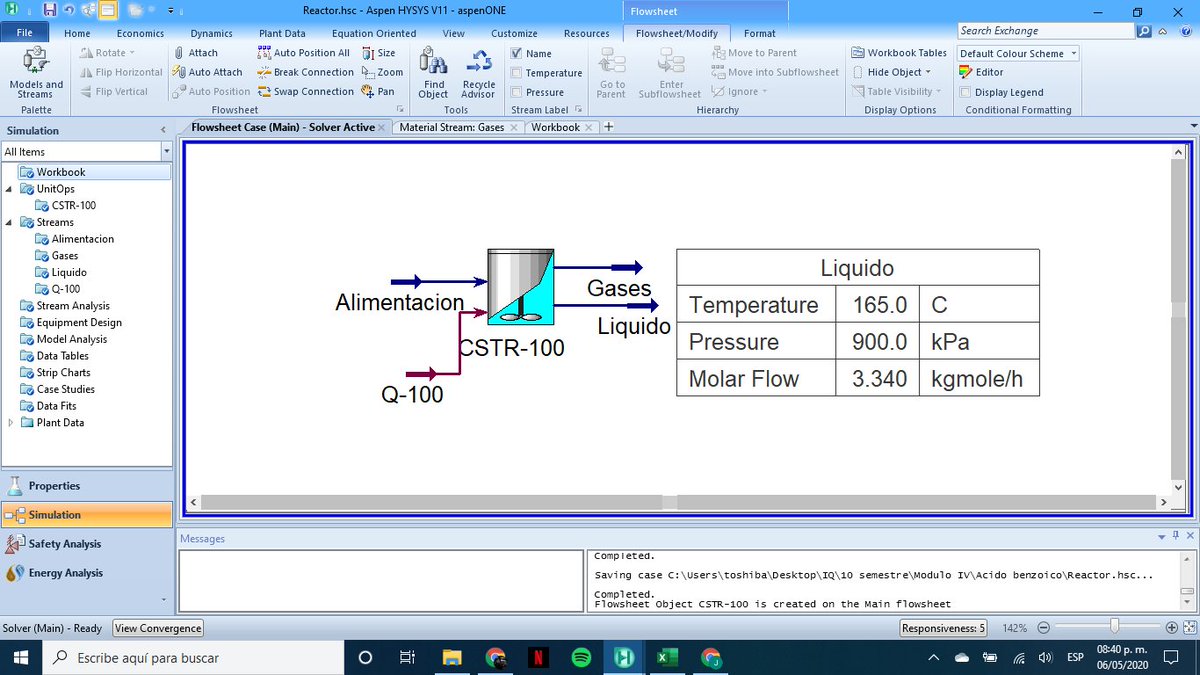Open Spotify from the taskbar

(x=581, y=657)
